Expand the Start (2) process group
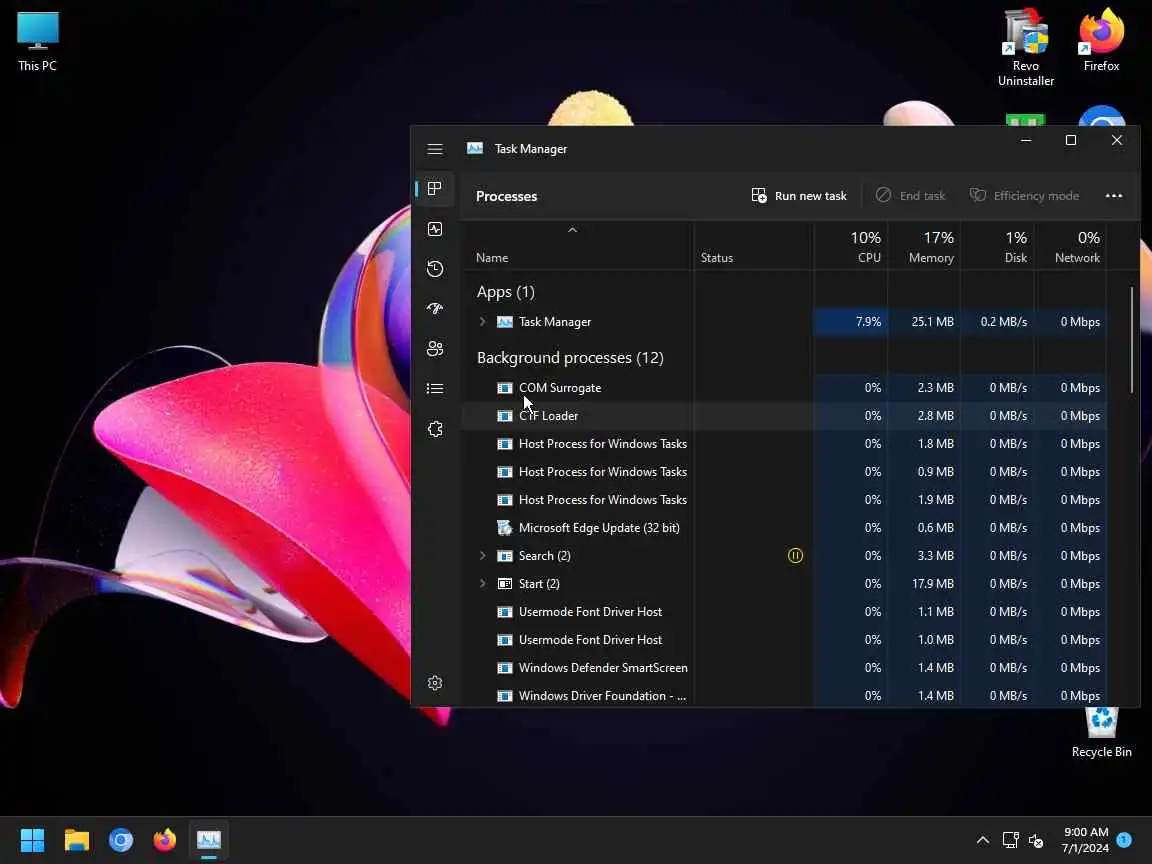Image resolution: width=1152 pixels, height=864 pixels. click(482, 584)
